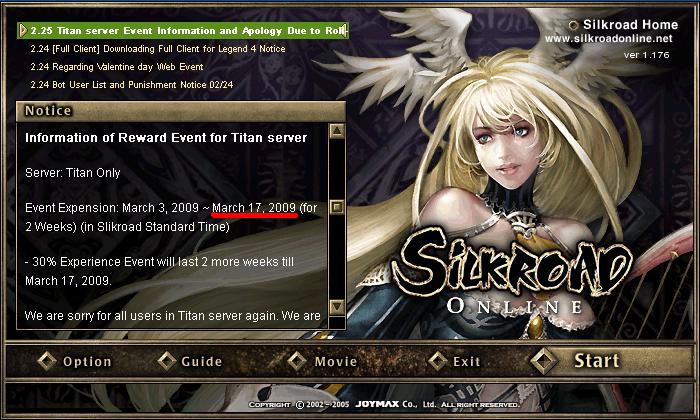Click the diamond icon beside Option
Viewport: 700px width, 420px height.
pyautogui.click(x=47, y=361)
